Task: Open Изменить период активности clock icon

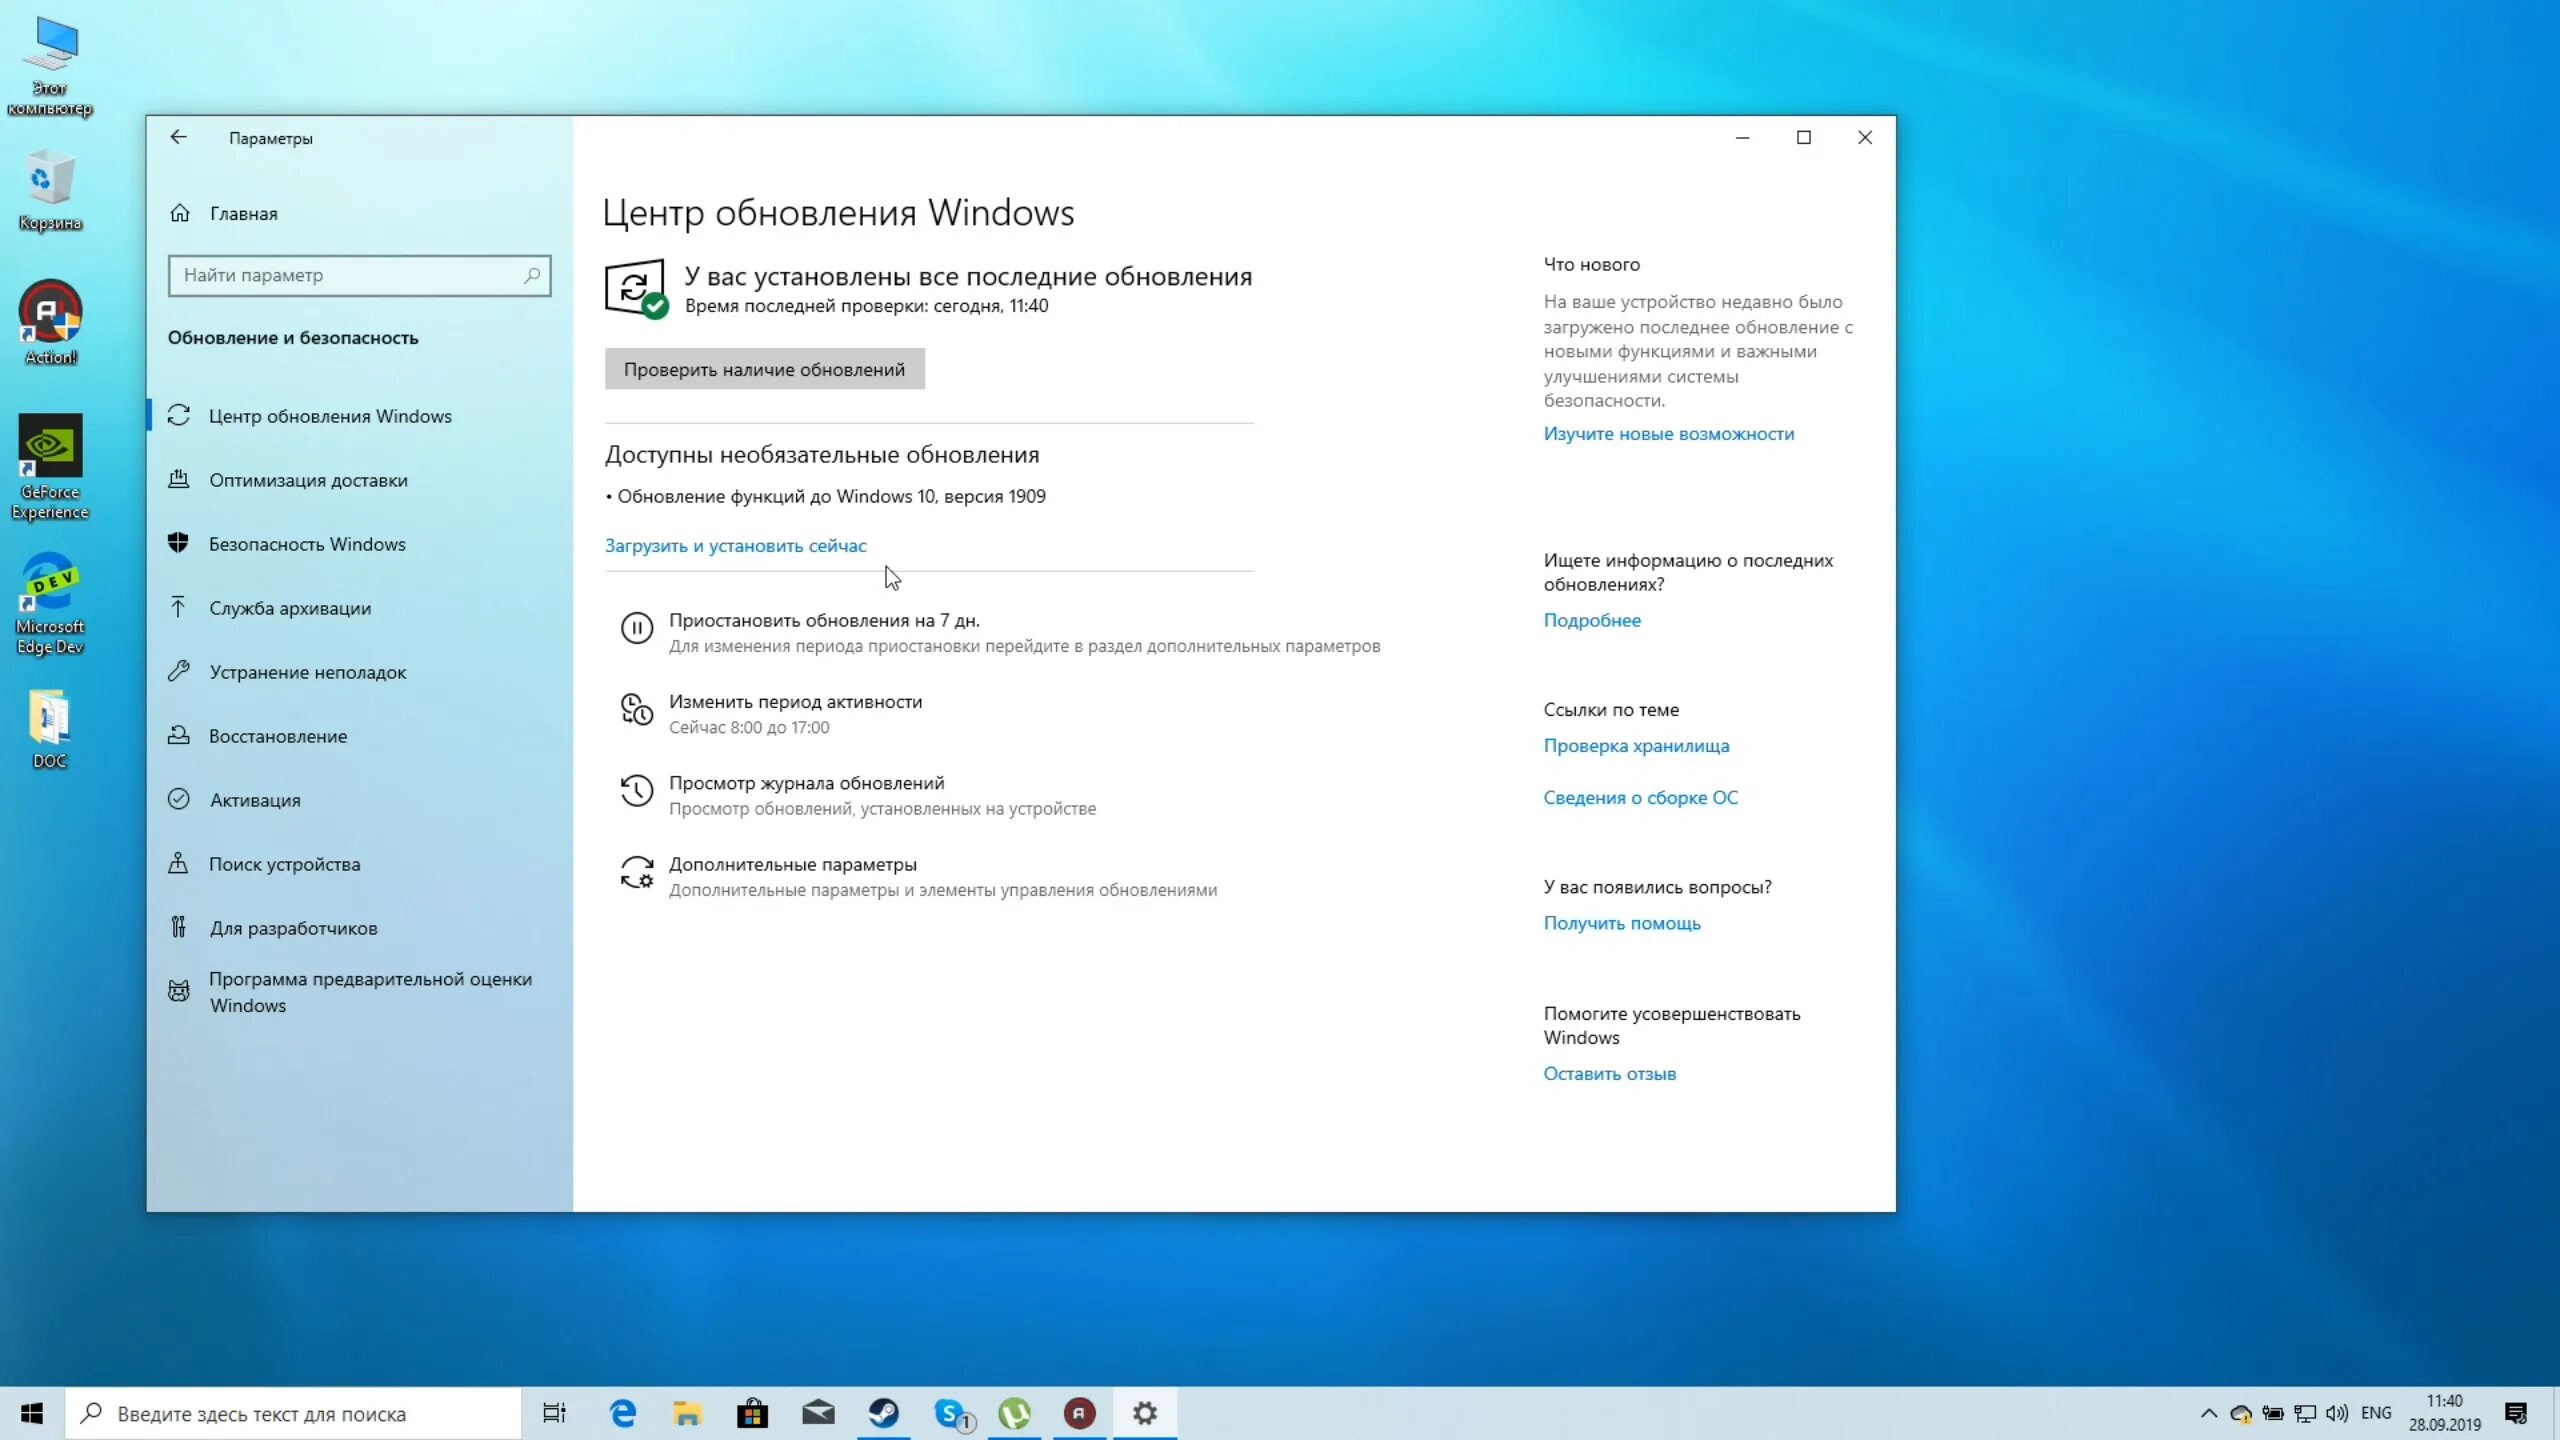Action: click(x=637, y=709)
